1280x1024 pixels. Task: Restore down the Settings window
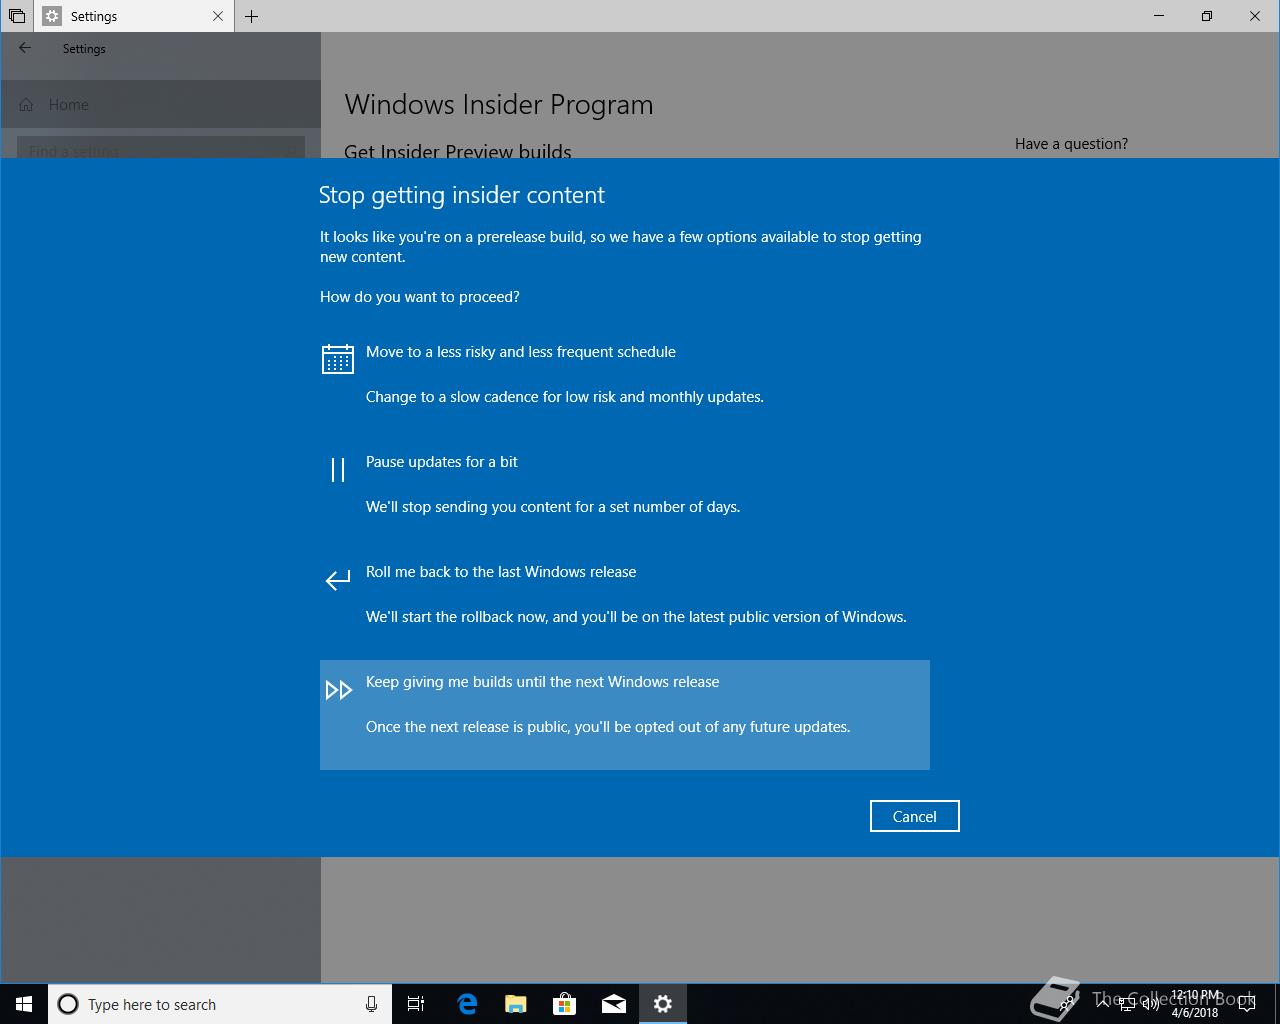click(x=1207, y=16)
